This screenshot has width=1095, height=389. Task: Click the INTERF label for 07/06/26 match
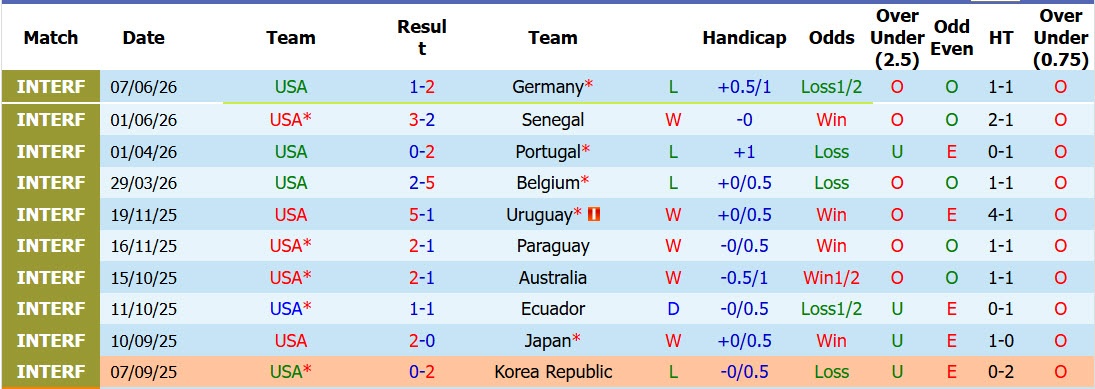51,87
